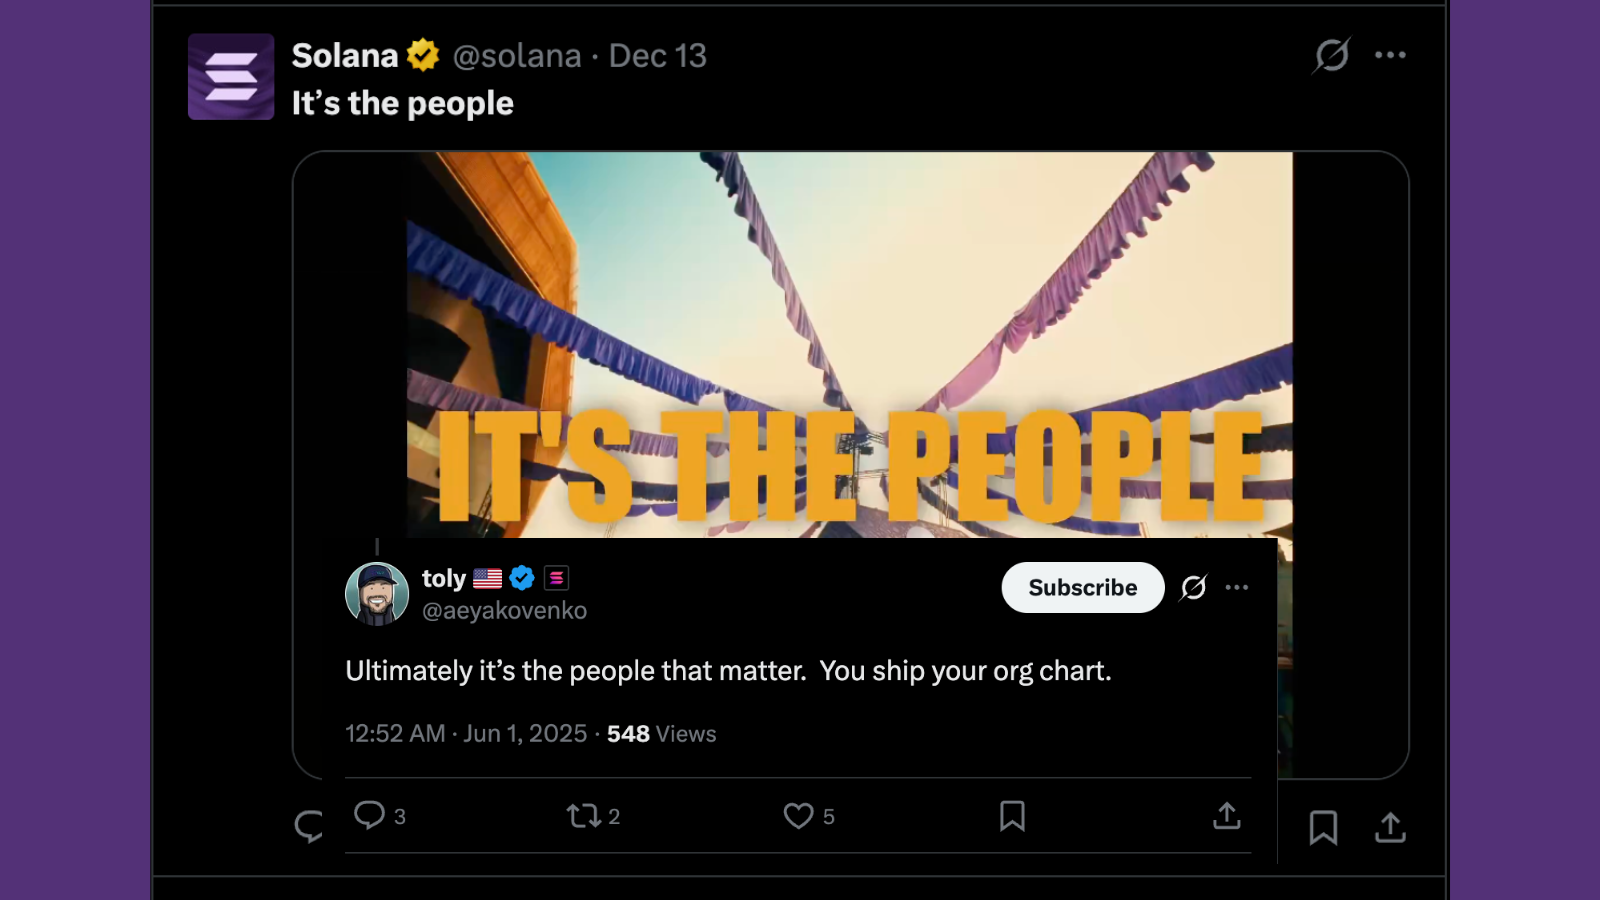Image resolution: width=1600 pixels, height=900 pixels.
Task: Click the 548 Views link
Action: pyautogui.click(x=663, y=733)
